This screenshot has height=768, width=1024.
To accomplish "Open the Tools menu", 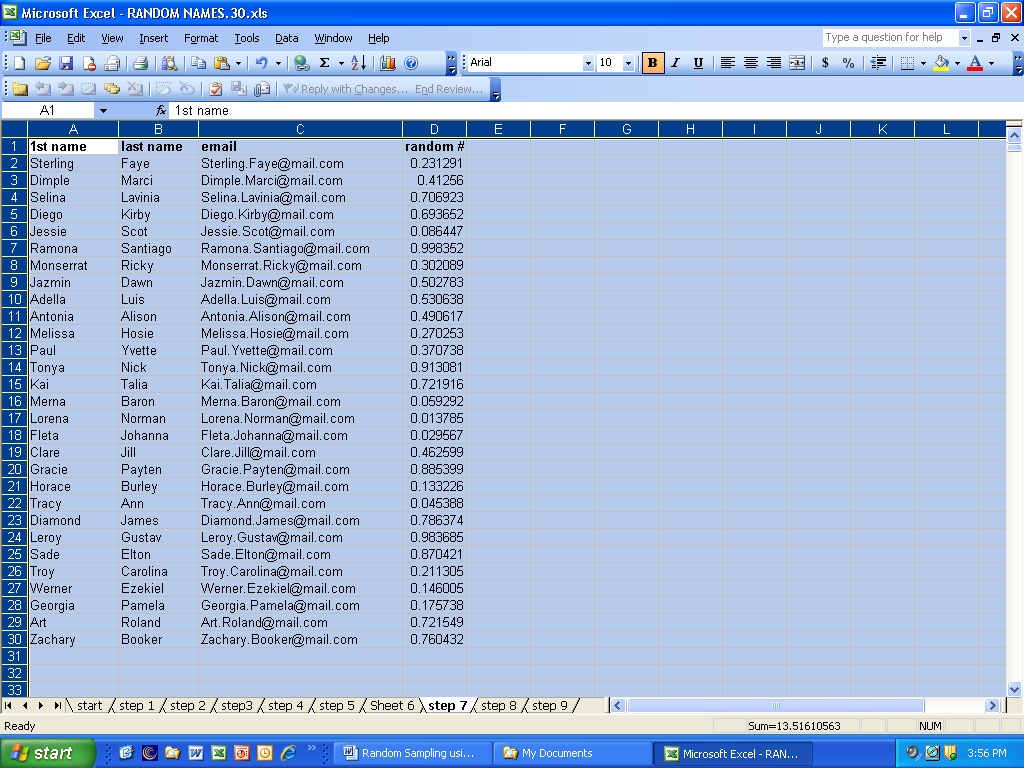I will [x=247, y=38].
